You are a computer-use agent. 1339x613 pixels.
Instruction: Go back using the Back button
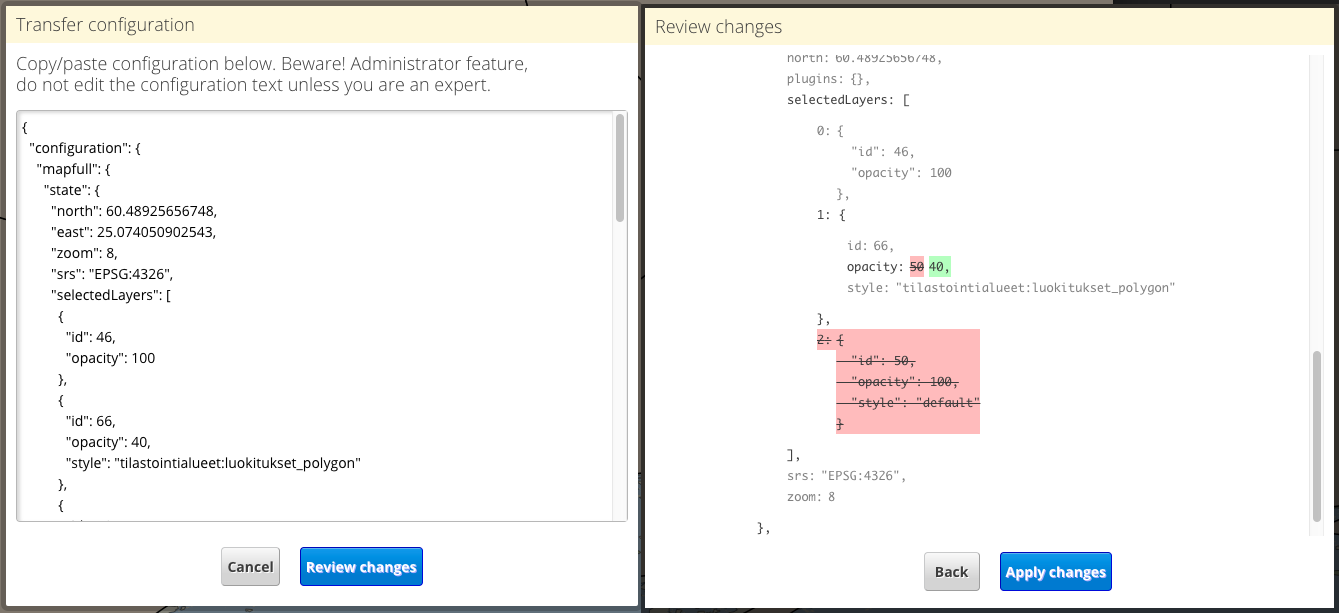[x=951, y=572]
